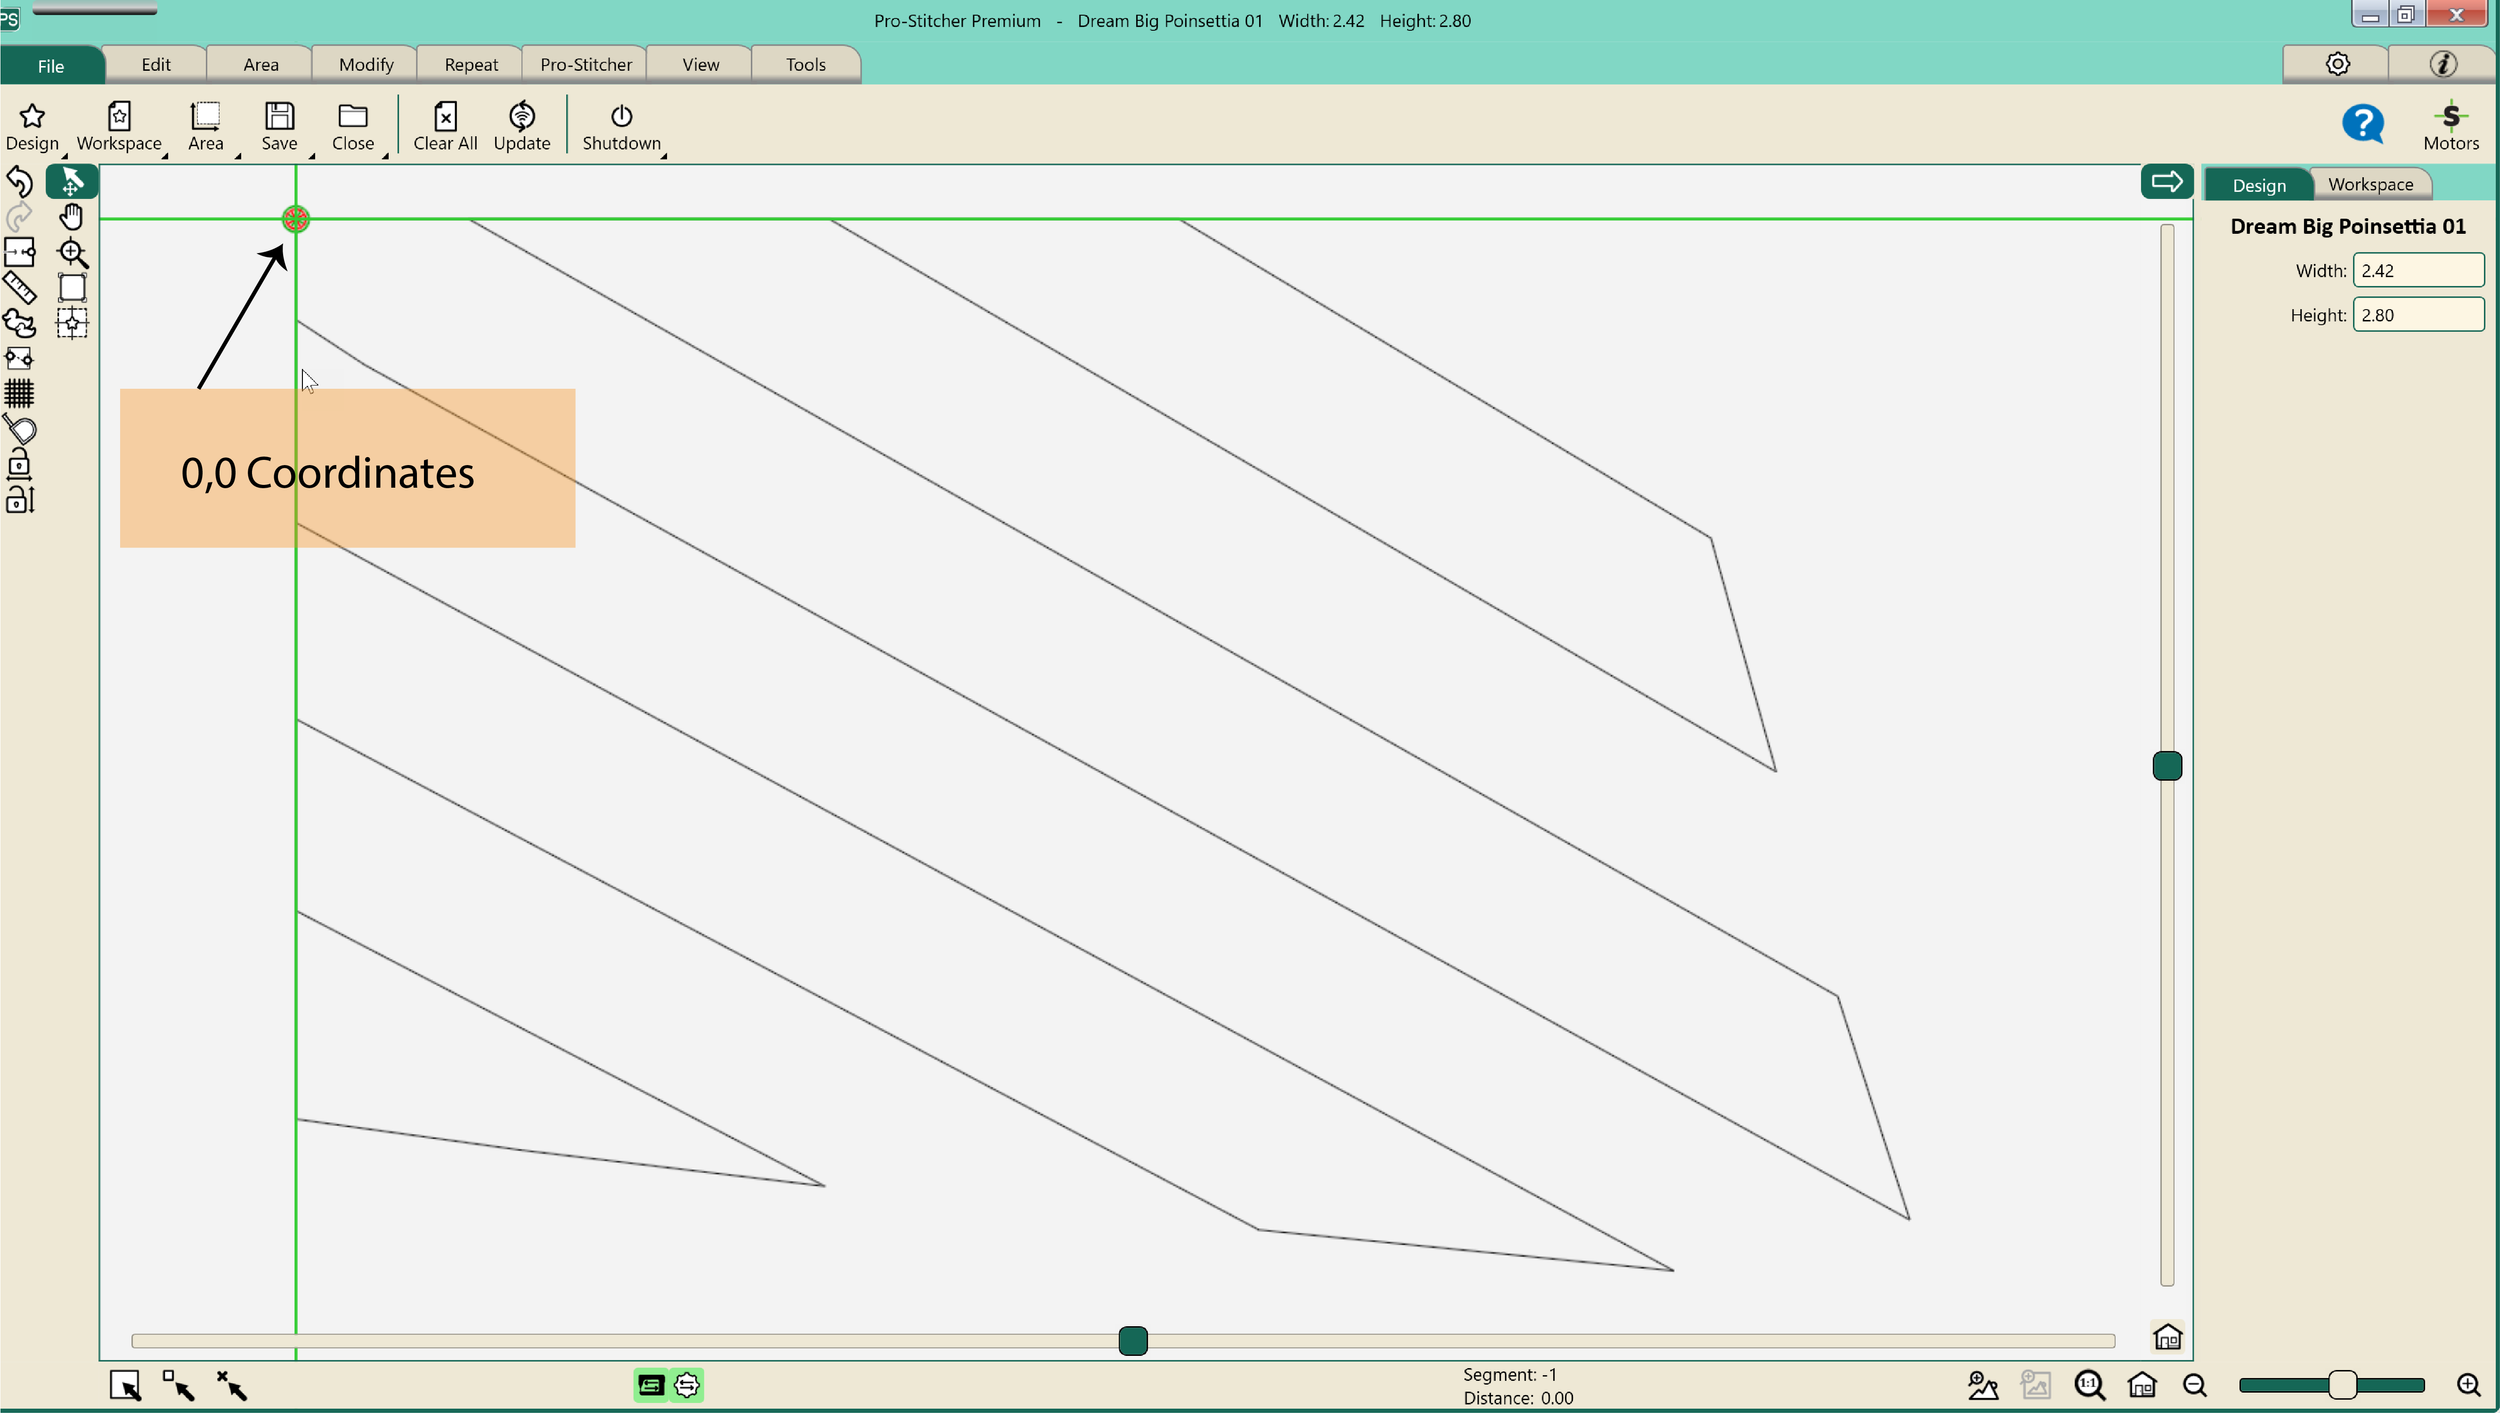Toggle the vertical lock icon

click(20, 500)
